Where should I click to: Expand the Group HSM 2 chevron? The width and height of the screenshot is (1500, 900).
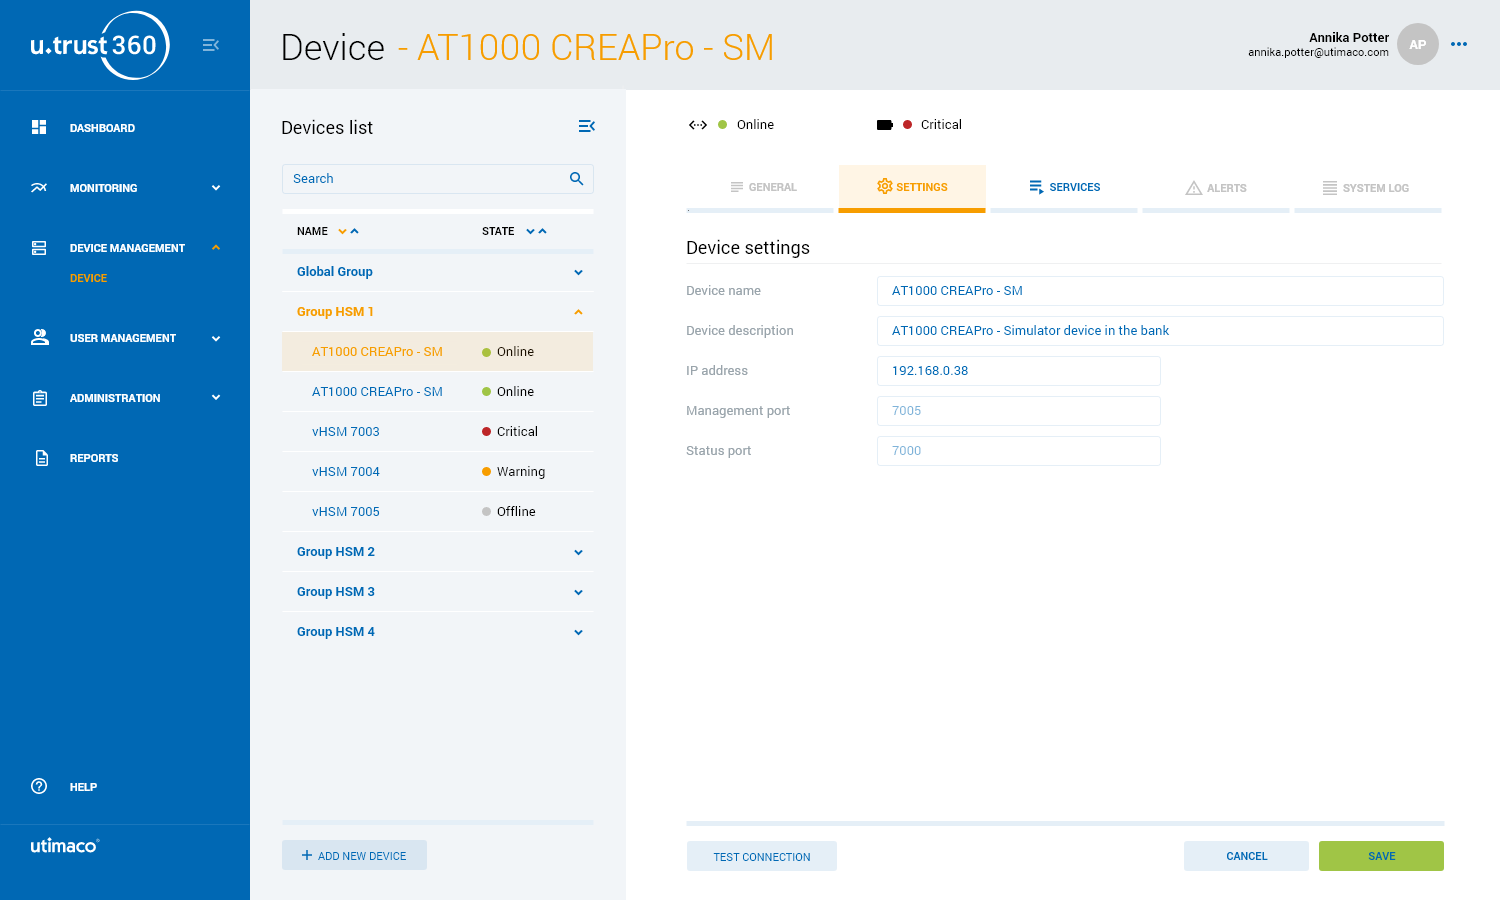point(578,552)
